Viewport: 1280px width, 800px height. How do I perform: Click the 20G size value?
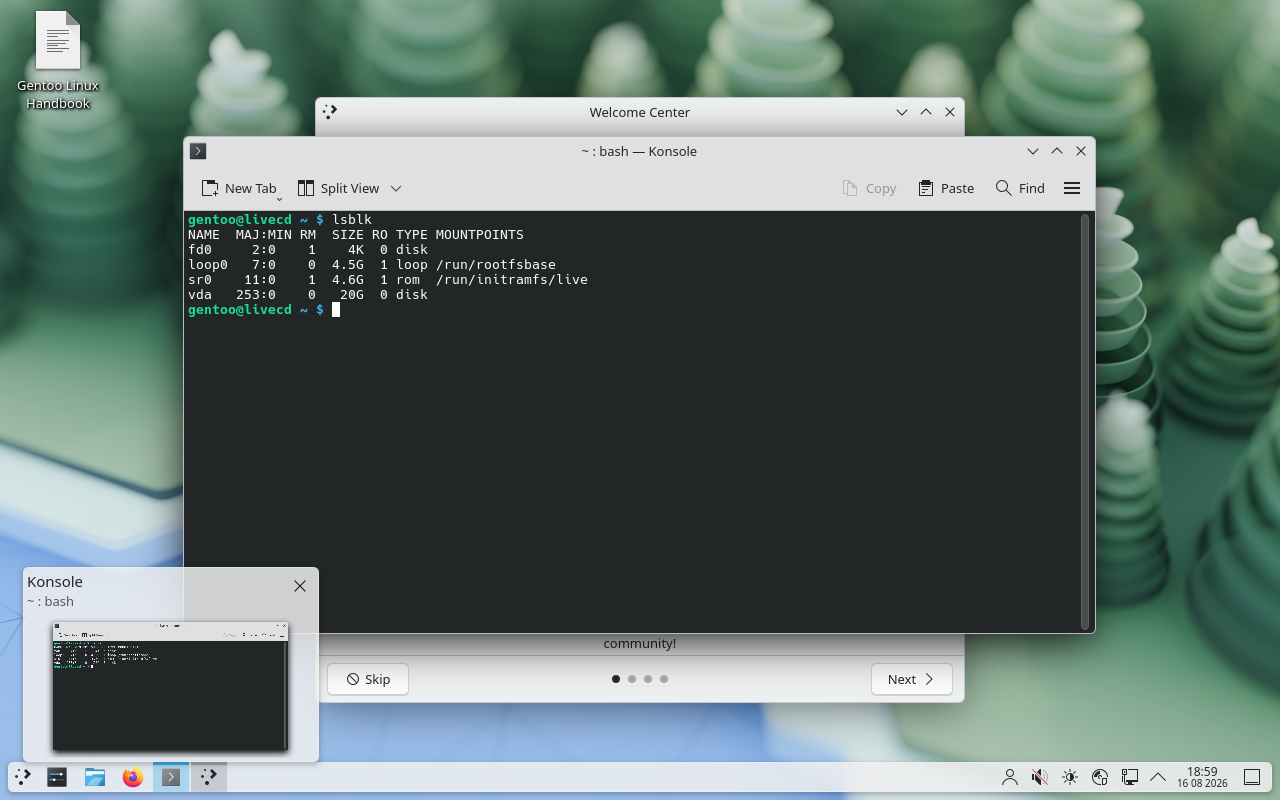point(352,294)
